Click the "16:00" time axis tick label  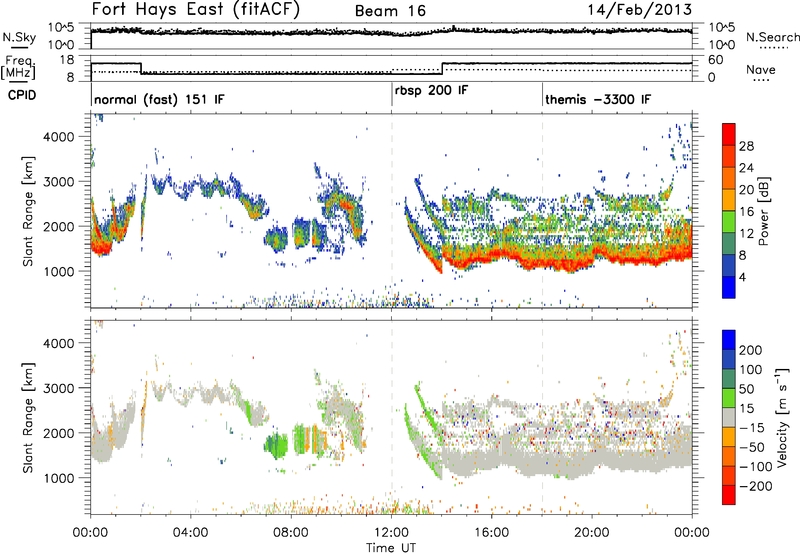coord(491,533)
